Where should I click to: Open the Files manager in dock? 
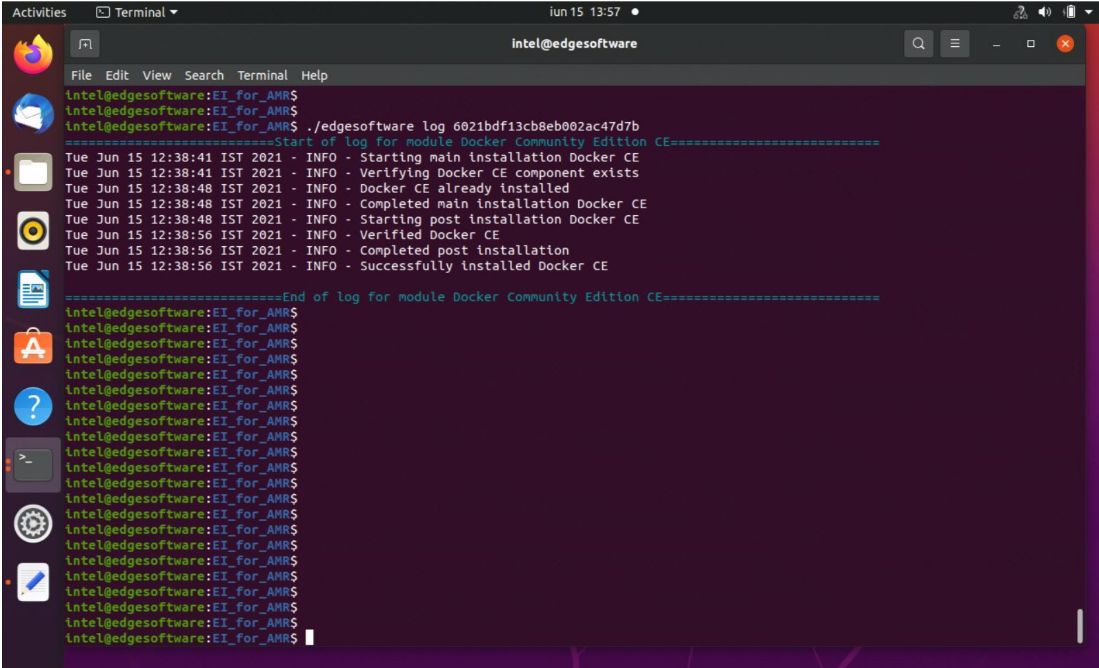[33, 172]
